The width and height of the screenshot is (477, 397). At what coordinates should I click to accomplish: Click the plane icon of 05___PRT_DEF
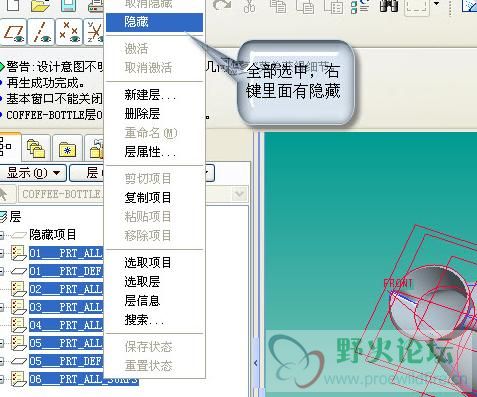coord(19,361)
